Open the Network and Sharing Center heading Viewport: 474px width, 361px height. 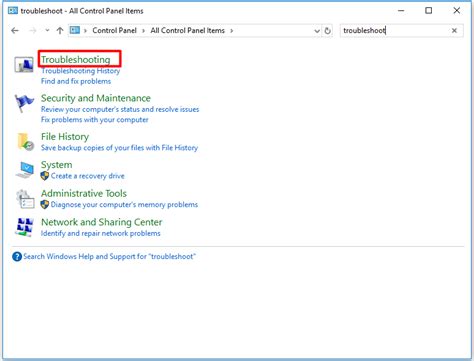pyautogui.click(x=102, y=222)
